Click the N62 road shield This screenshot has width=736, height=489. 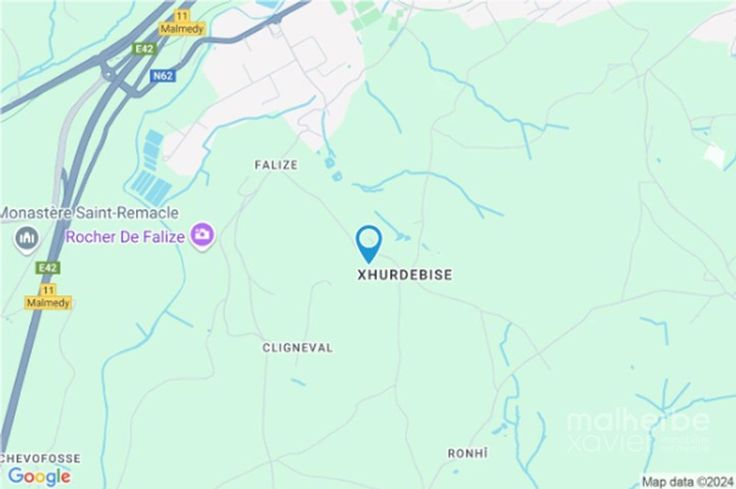coord(163,76)
